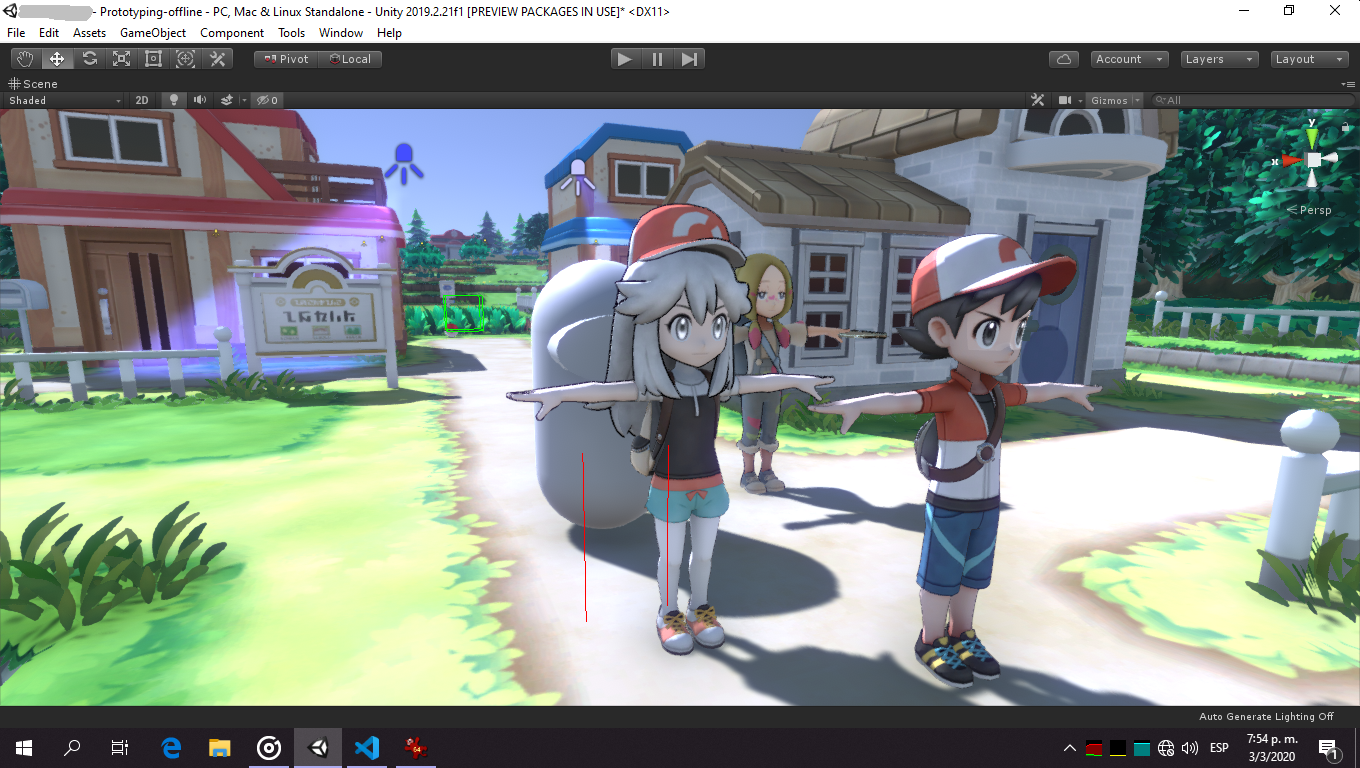
Task: Toggle scene effects like skybox and fog
Action: coord(227,100)
